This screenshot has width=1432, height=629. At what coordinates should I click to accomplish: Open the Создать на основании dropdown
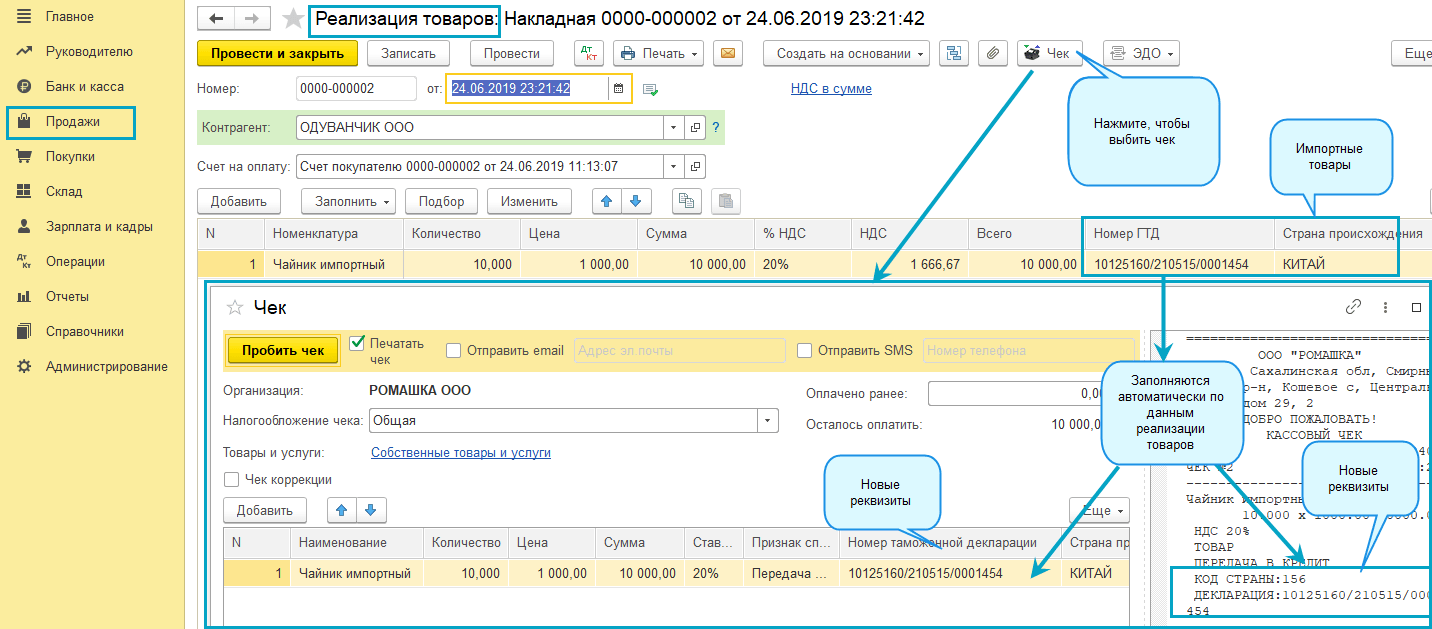[846, 54]
